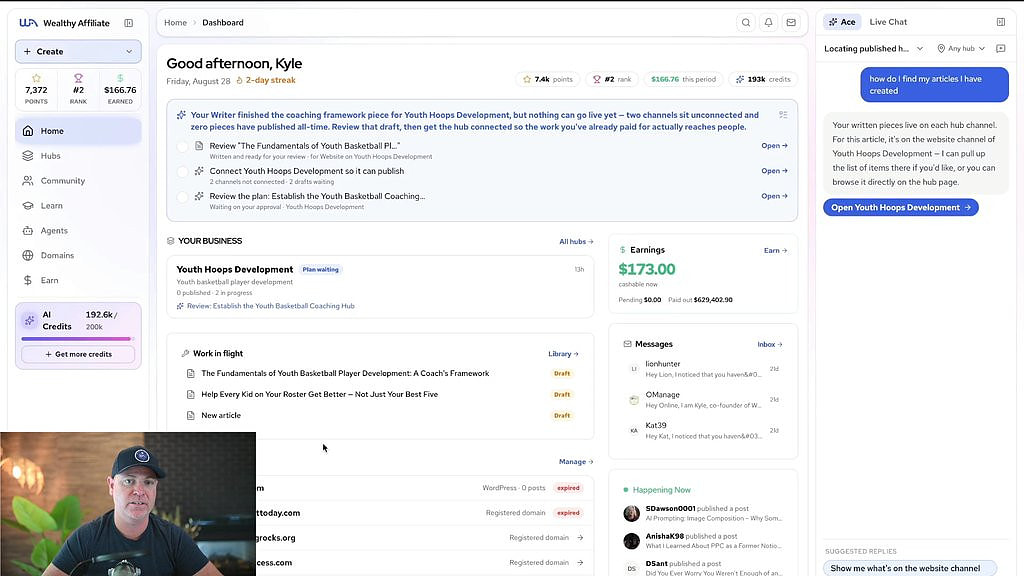Viewport: 1024px width, 576px height.
Task: Click the AI Credits sparkle icon
Action: (x=29, y=321)
